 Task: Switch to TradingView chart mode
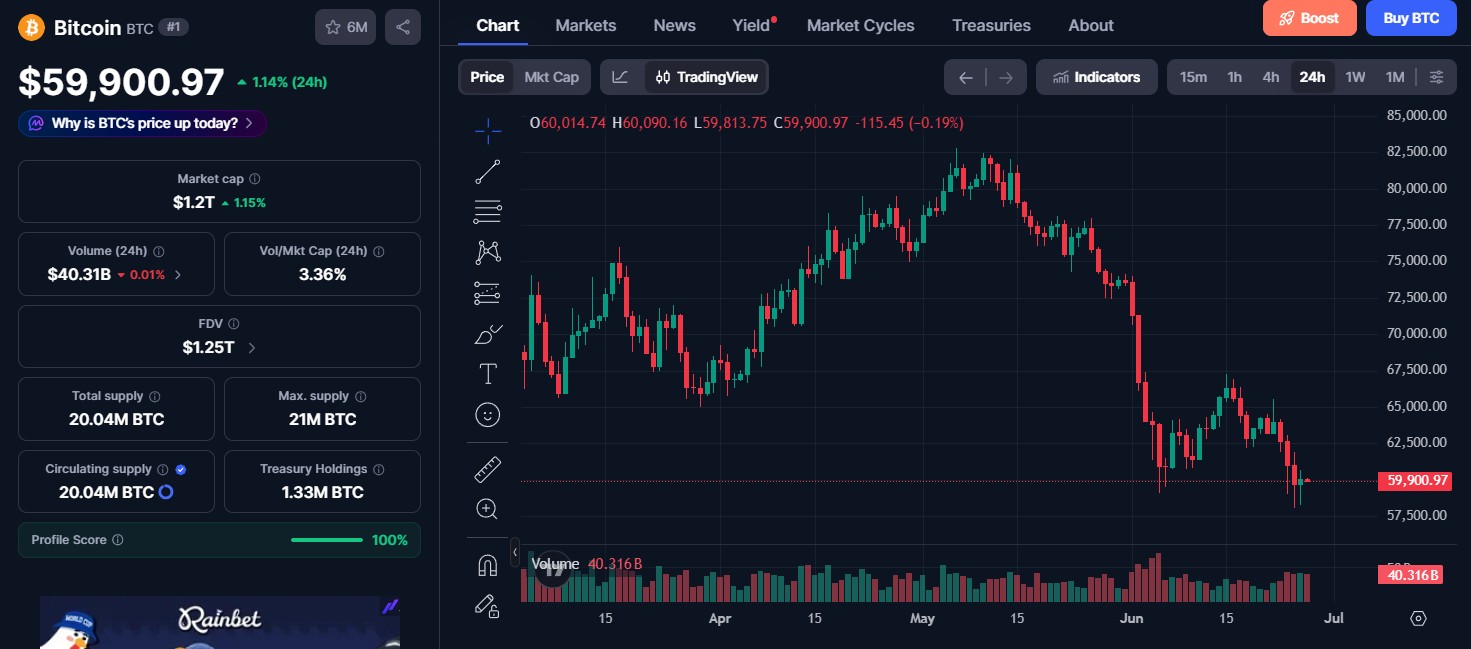[x=706, y=77]
